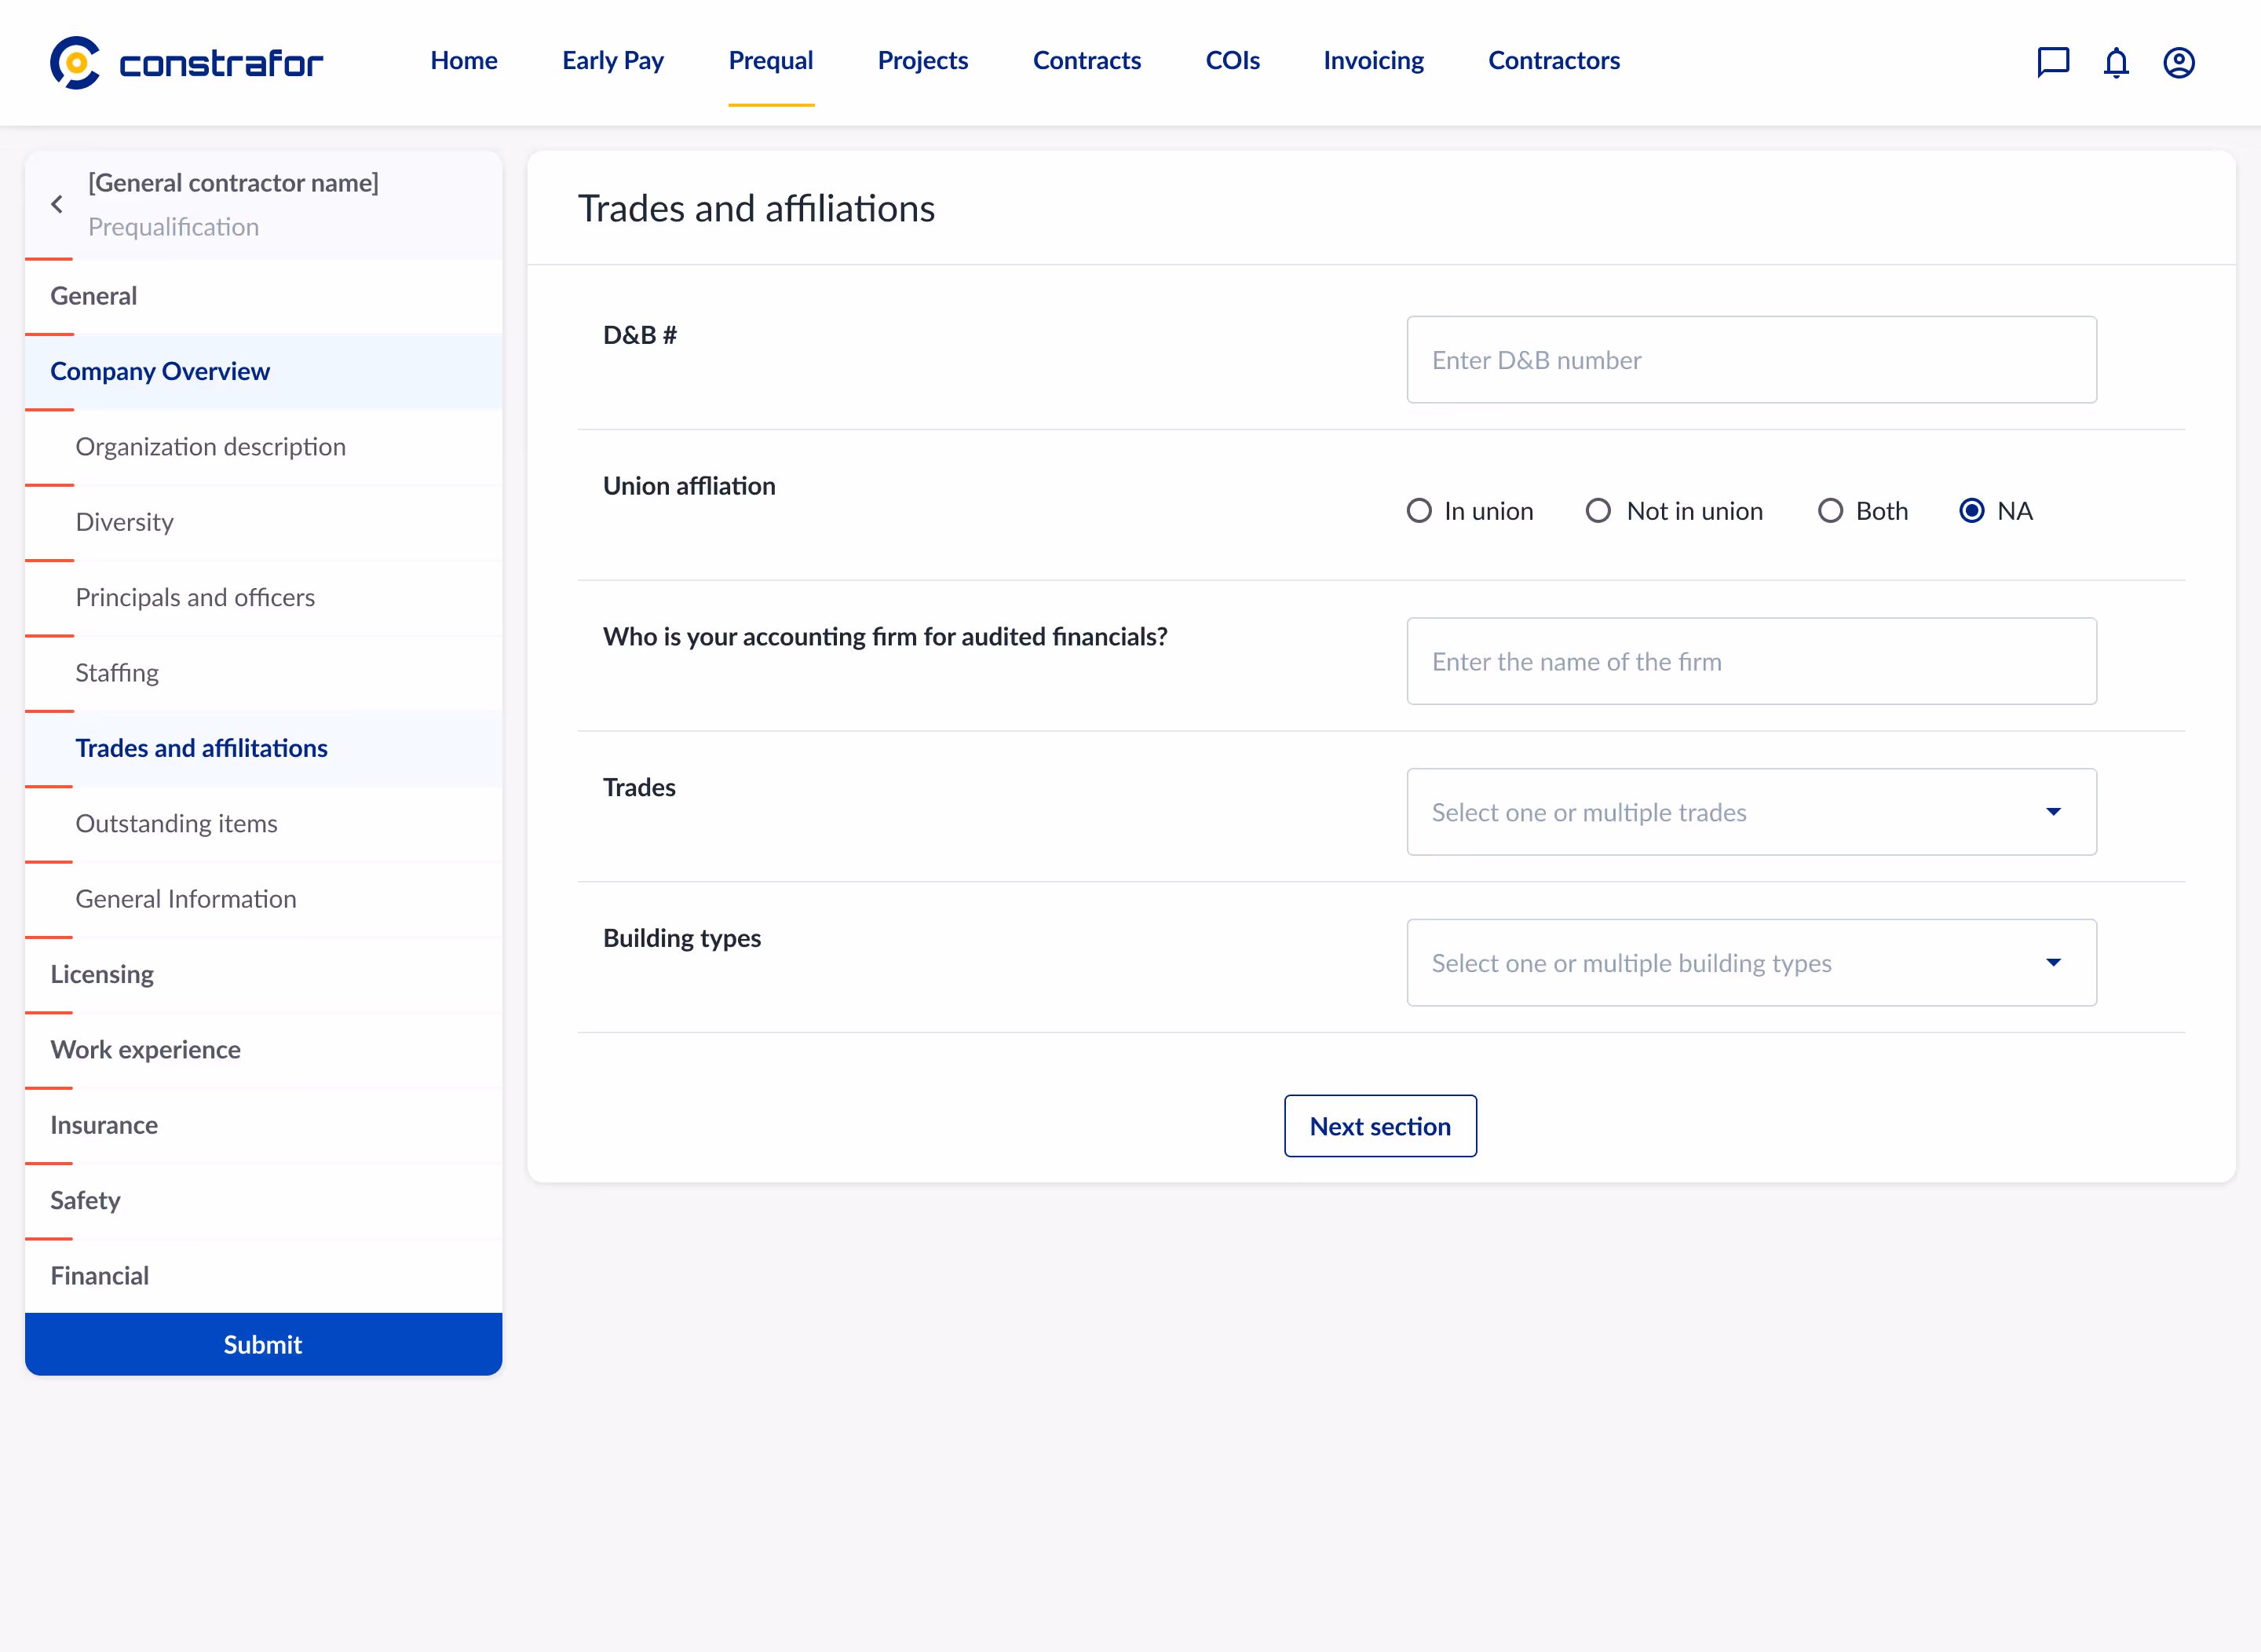
Task: Click the Next section button
Action: (x=1380, y=1126)
